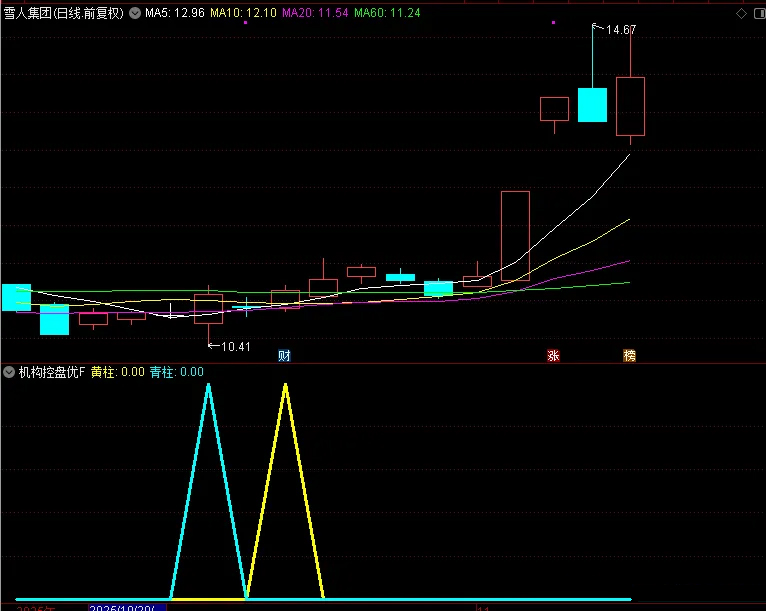The width and height of the screenshot is (766, 611).
Task: Click the 榜 marker icon below the chart
Action: 629,355
